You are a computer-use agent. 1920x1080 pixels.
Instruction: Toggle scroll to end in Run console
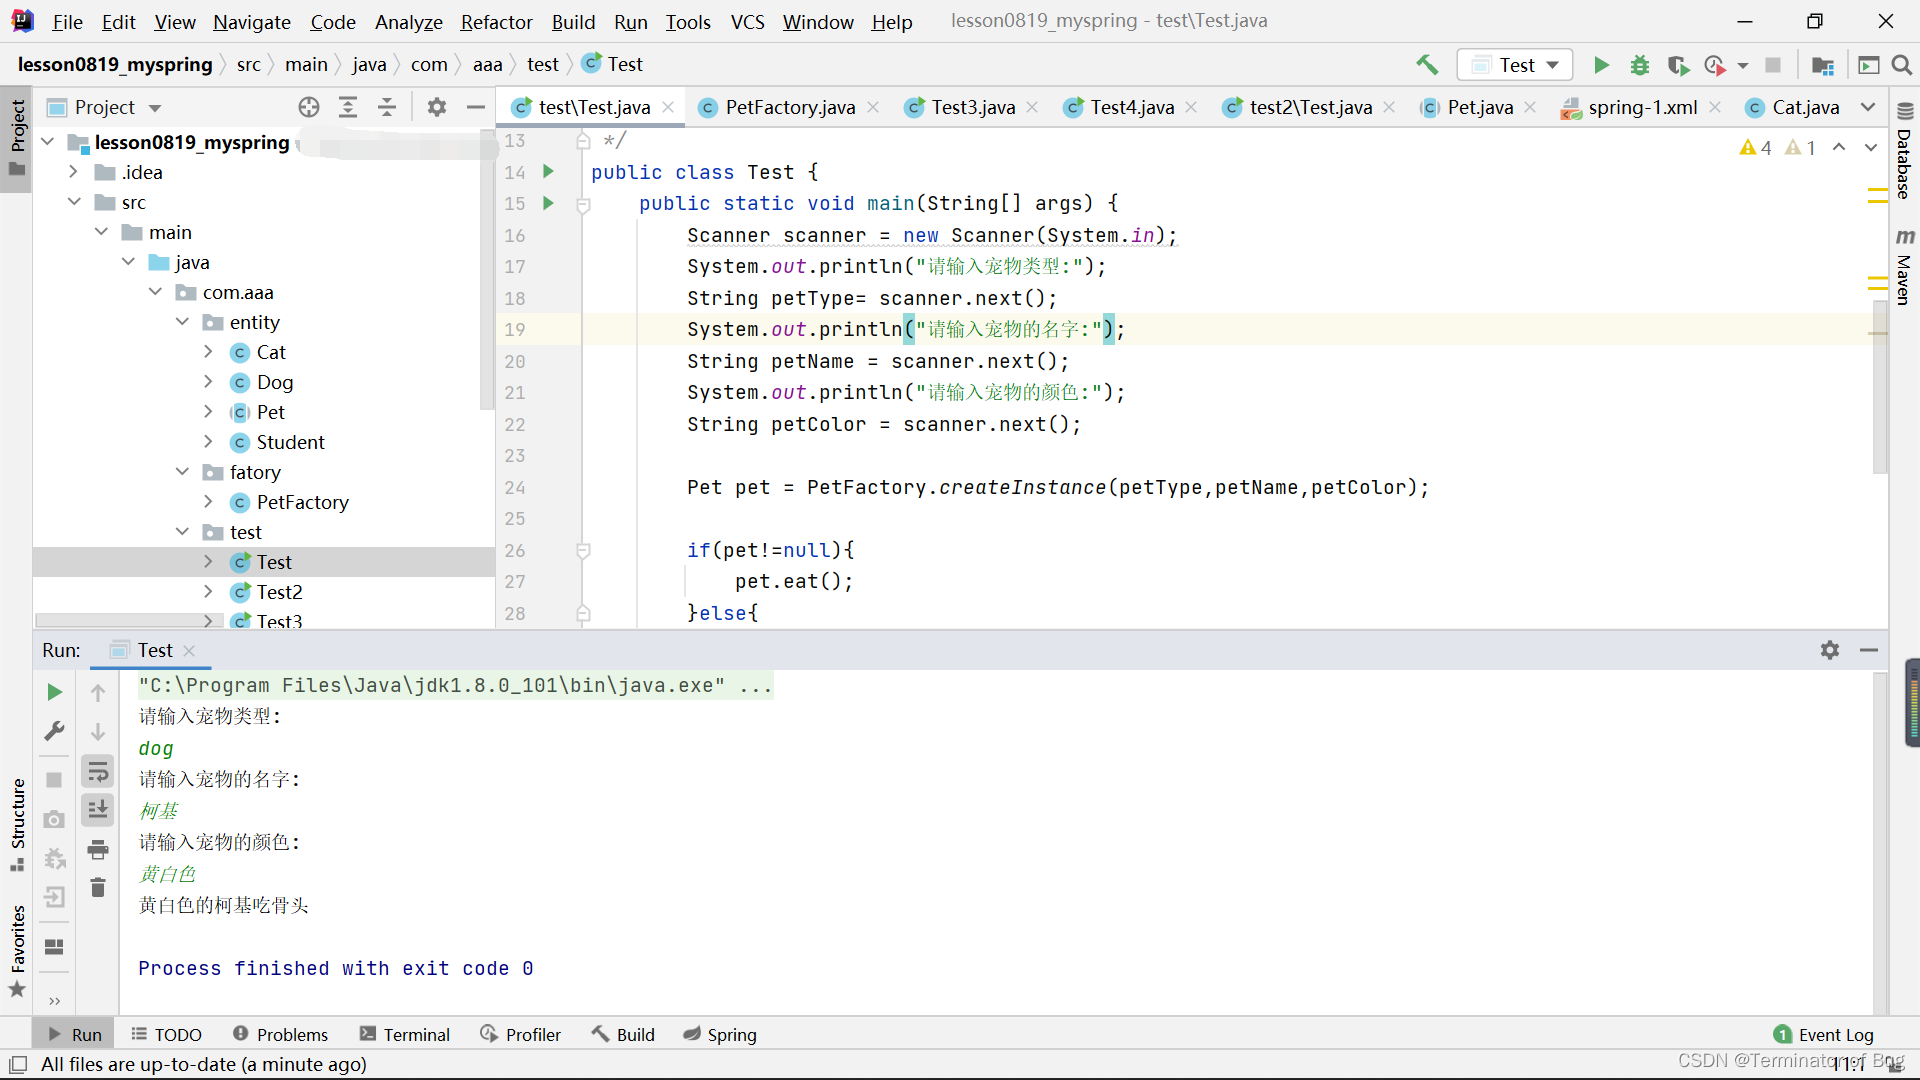coord(98,810)
